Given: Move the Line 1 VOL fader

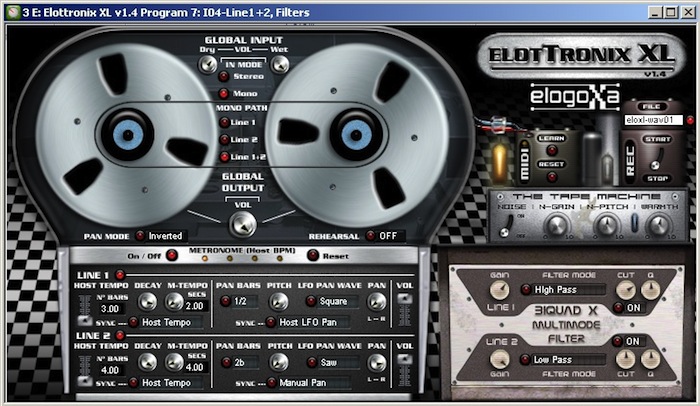Looking at the screenshot, I should tap(405, 299).
